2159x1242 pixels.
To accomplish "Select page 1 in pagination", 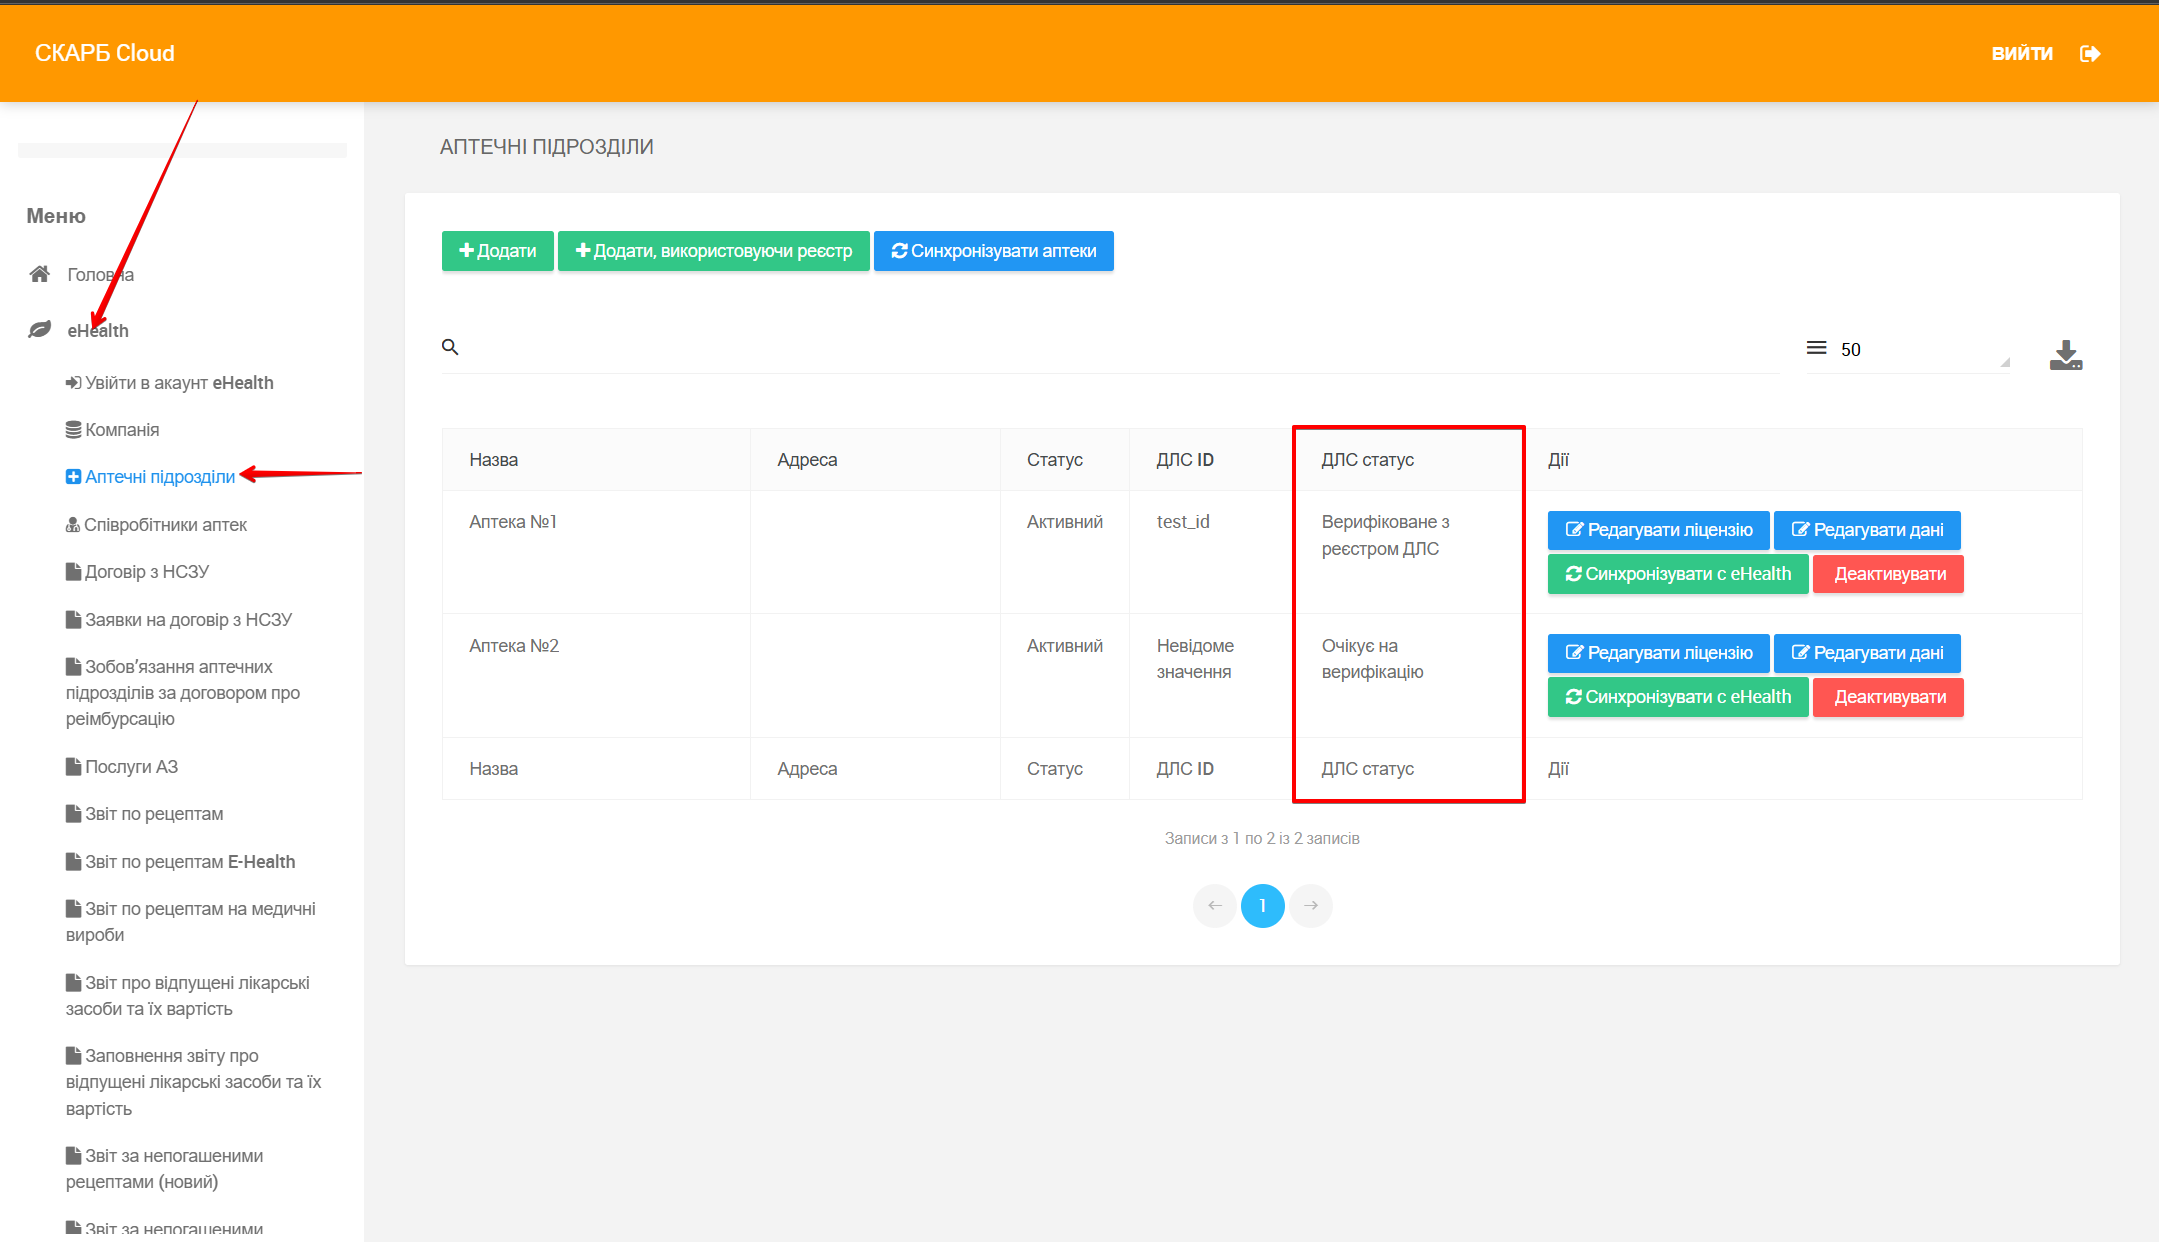I will 1262,906.
